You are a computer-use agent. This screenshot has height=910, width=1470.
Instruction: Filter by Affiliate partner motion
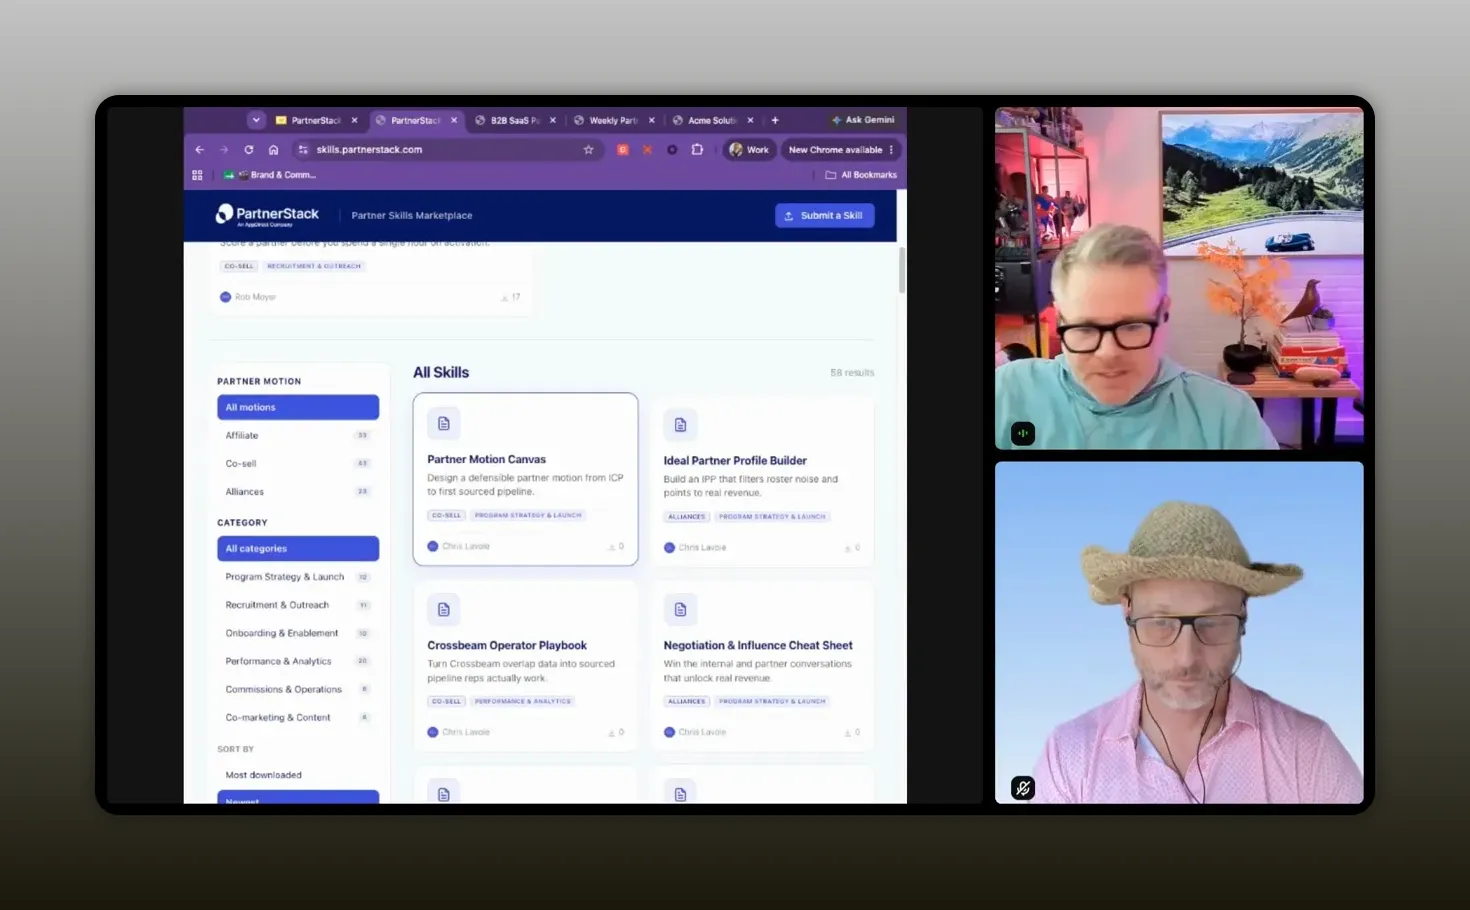coord(298,436)
